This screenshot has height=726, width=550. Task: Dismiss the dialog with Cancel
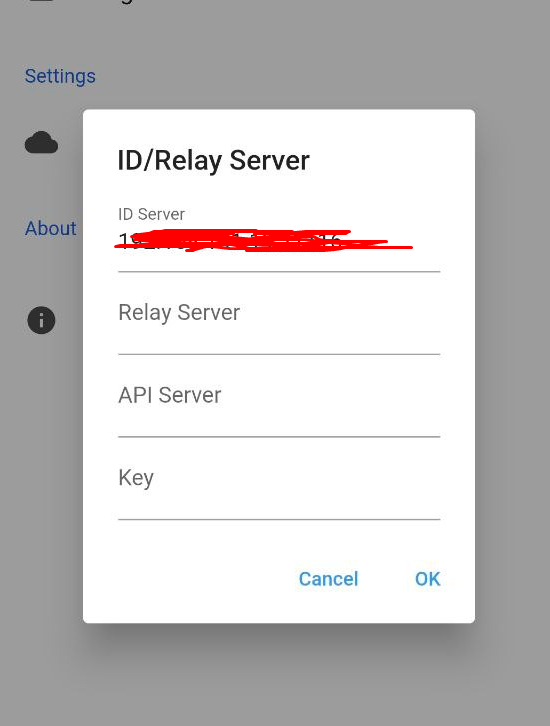click(x=328, y=579)
